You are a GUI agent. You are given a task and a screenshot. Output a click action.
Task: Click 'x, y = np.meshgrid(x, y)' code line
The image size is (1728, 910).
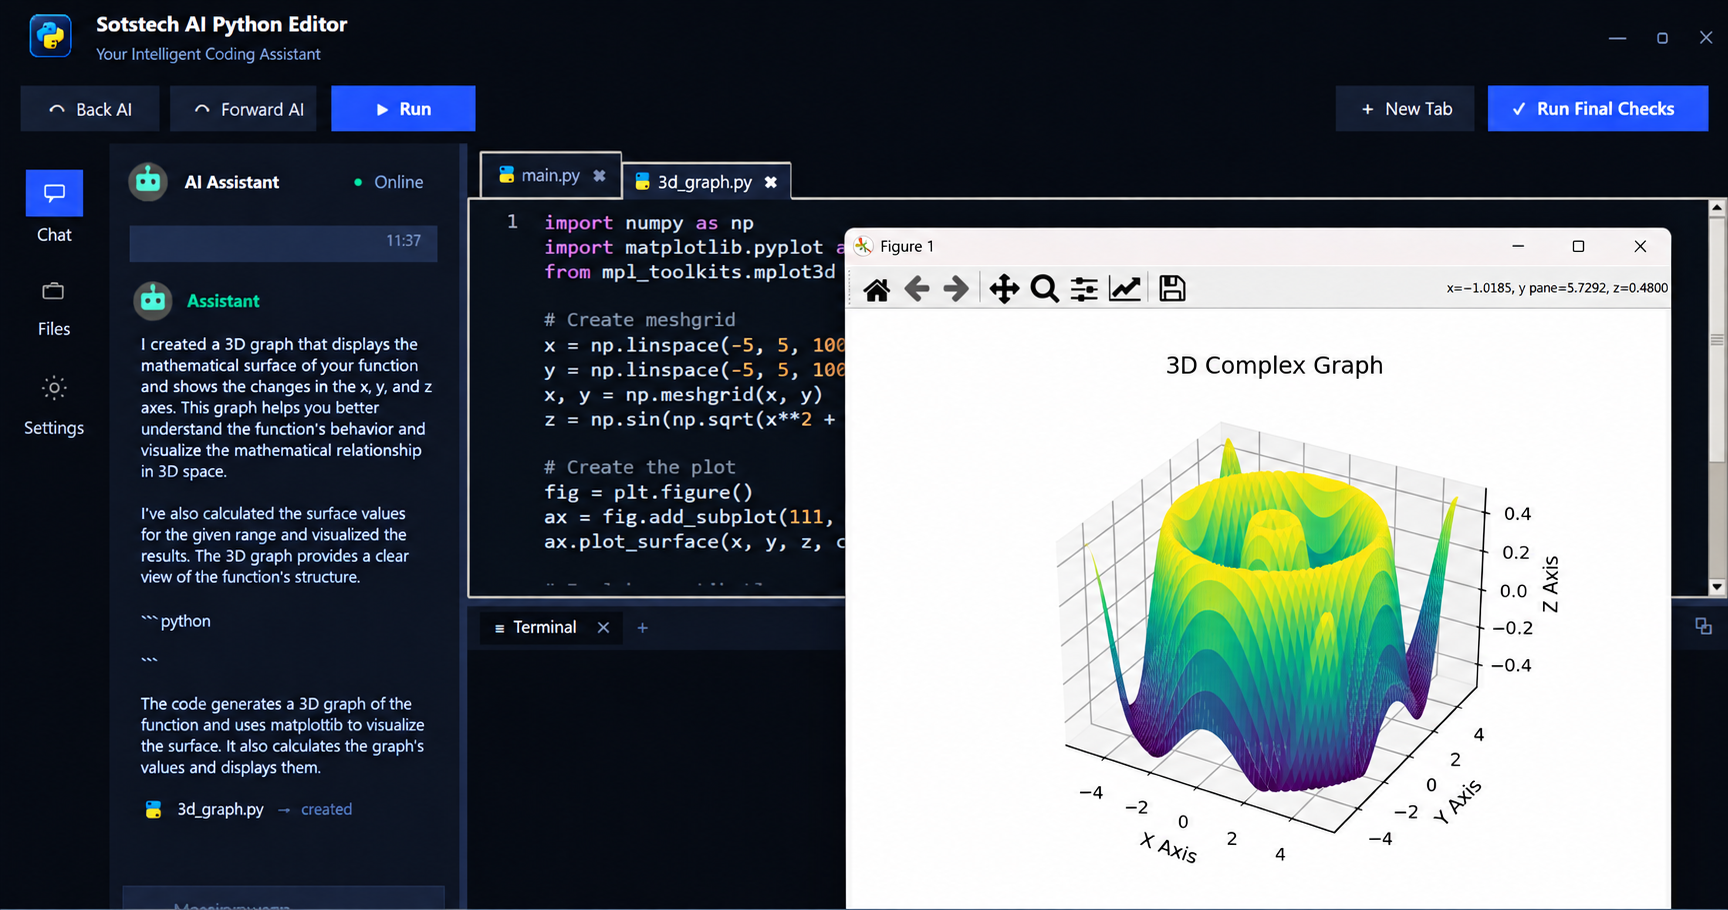[x=683, y=394]
